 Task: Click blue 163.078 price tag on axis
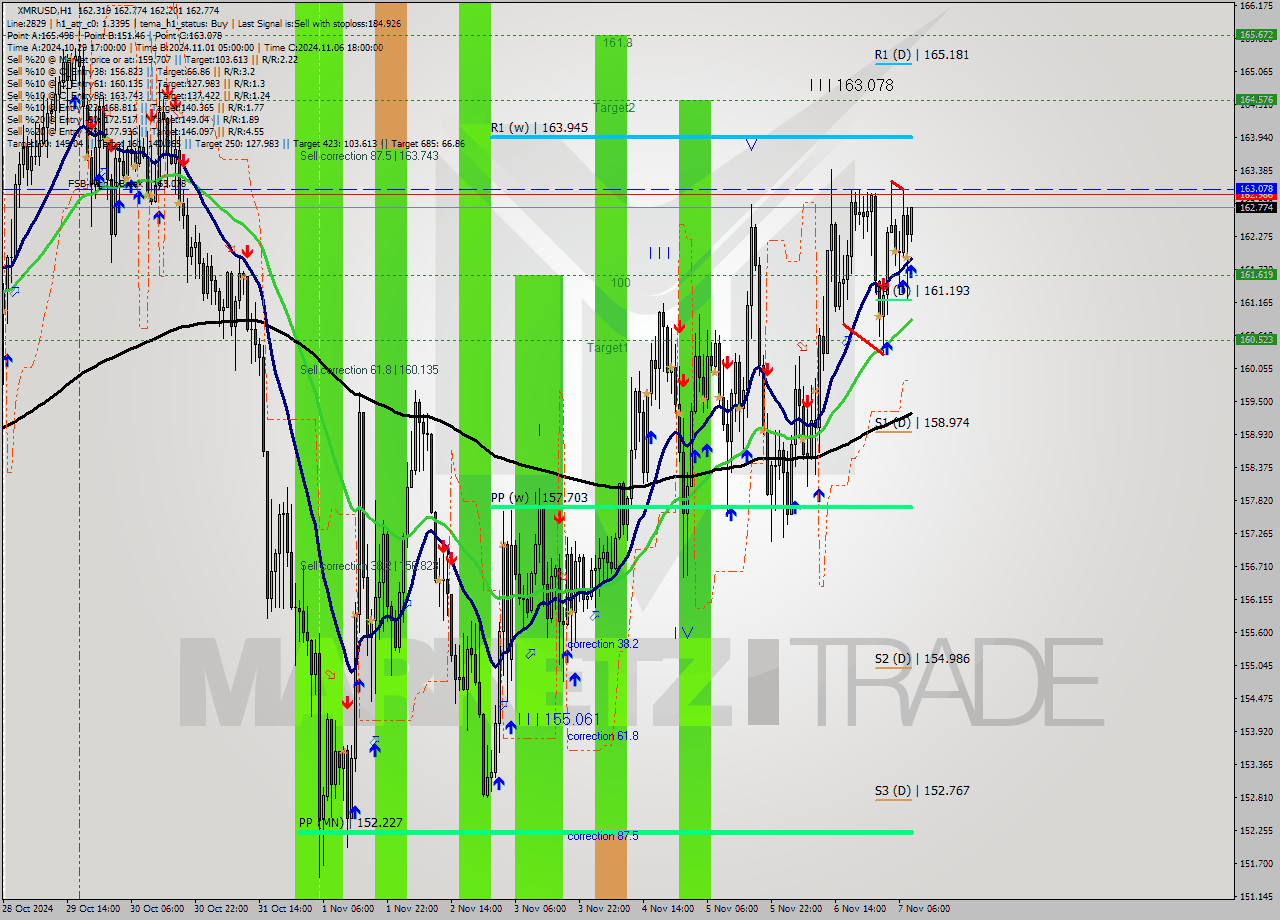pyautogui.click(x=1256, y=188)
